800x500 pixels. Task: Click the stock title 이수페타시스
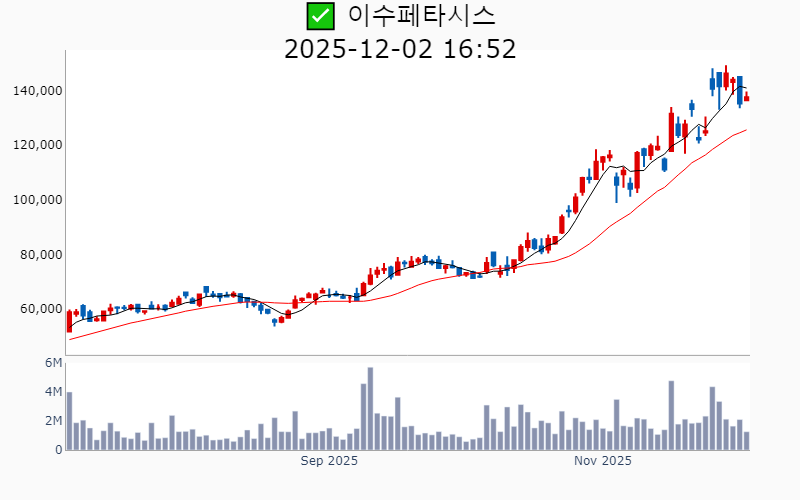coord(421,16)
